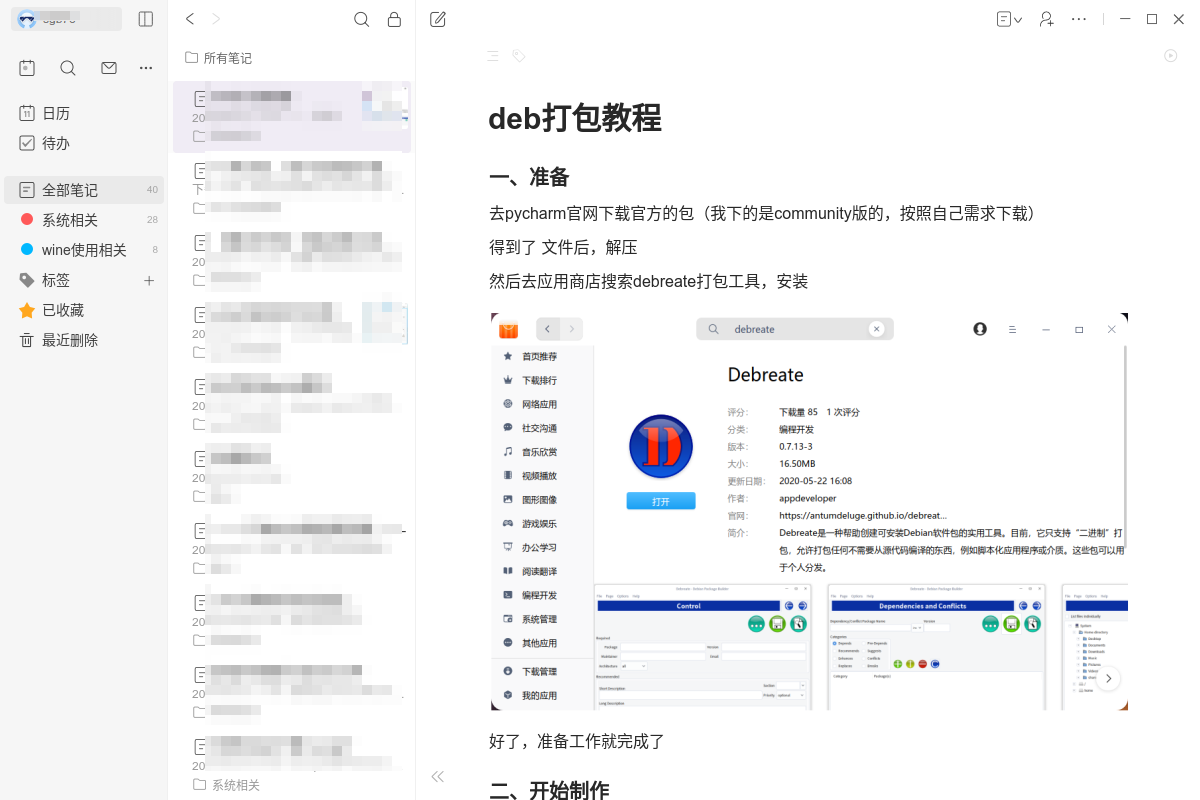Click the Debreate screenshot image in note
Viewport: 1200px width, 800px height.
[808, 511]
